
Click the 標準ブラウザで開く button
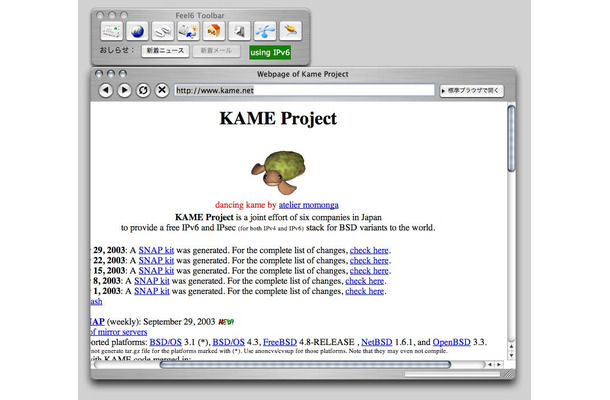pyautogui.click(x=472, y=91)
